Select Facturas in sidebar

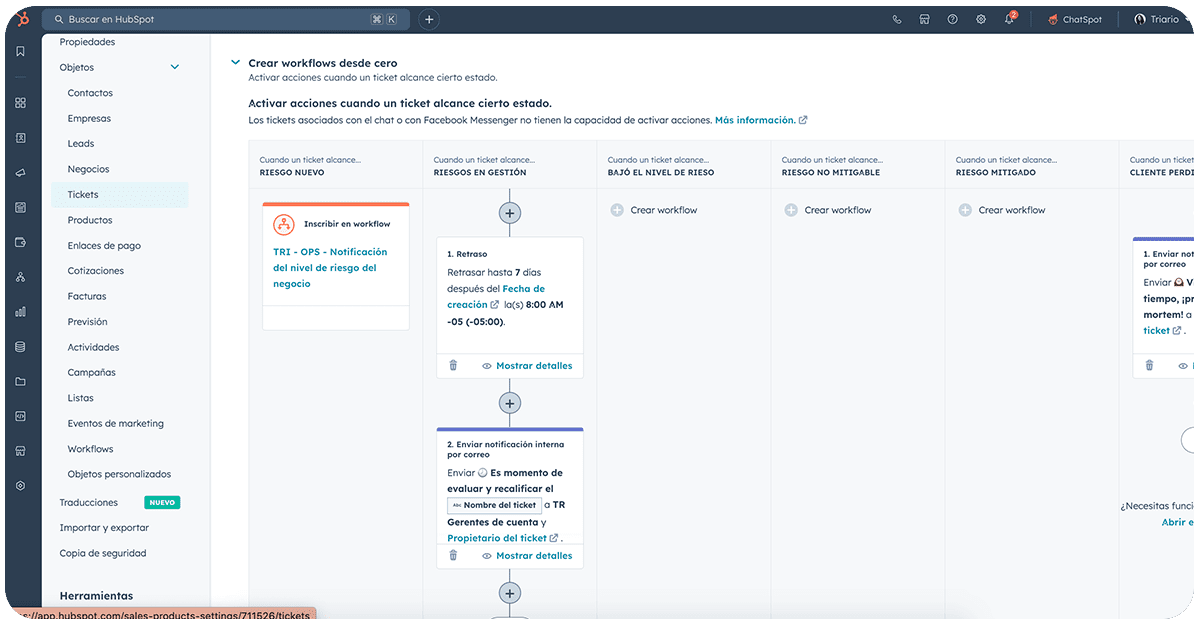click(x=87, y=296)
